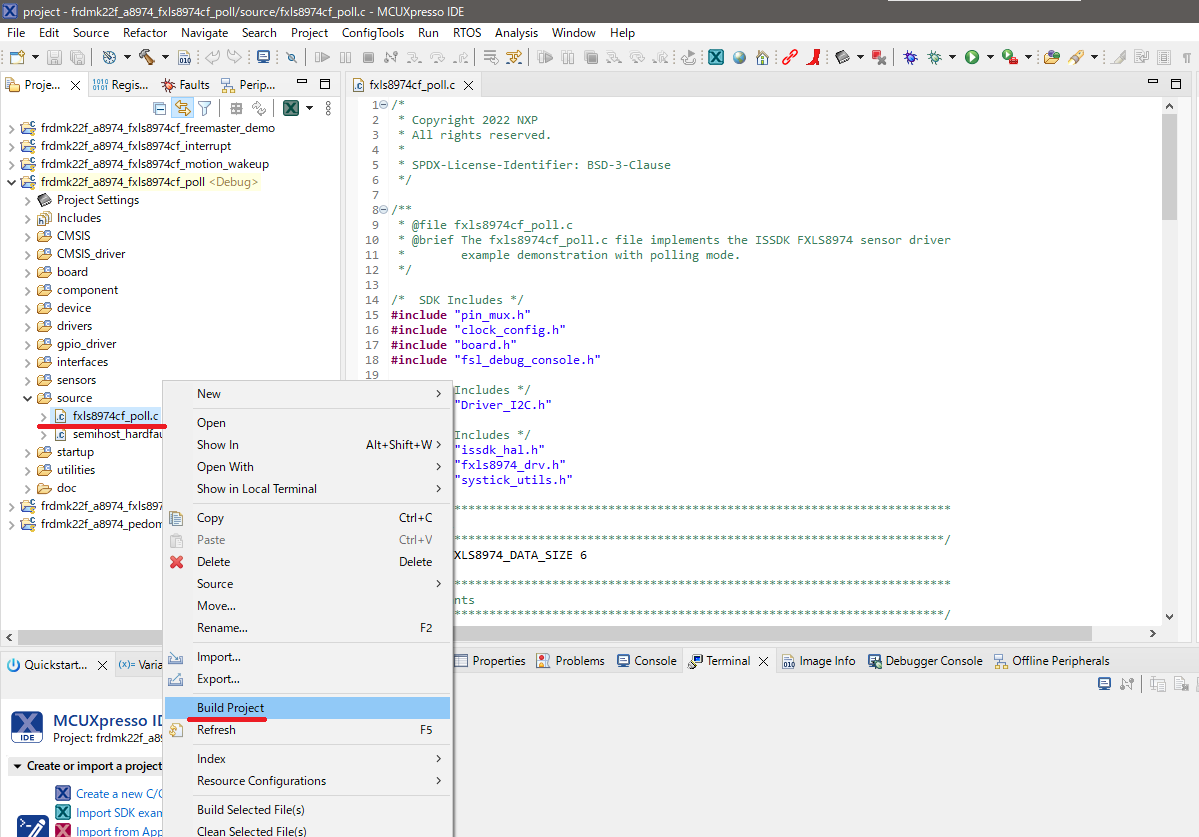This screenshot has width=1199, height=837.
Task: Click the home icon in toolbar
Action: 762,57
